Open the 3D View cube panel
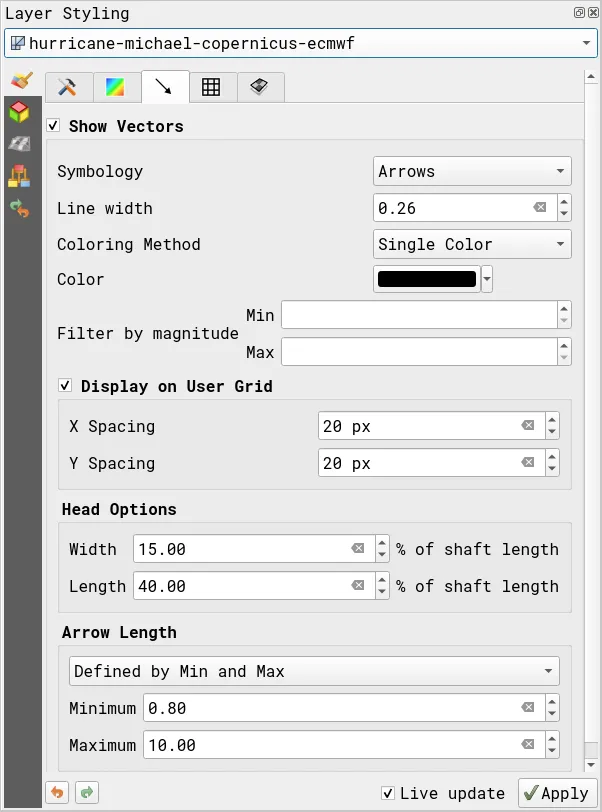 pyautogui.click(x=22, y=112)
